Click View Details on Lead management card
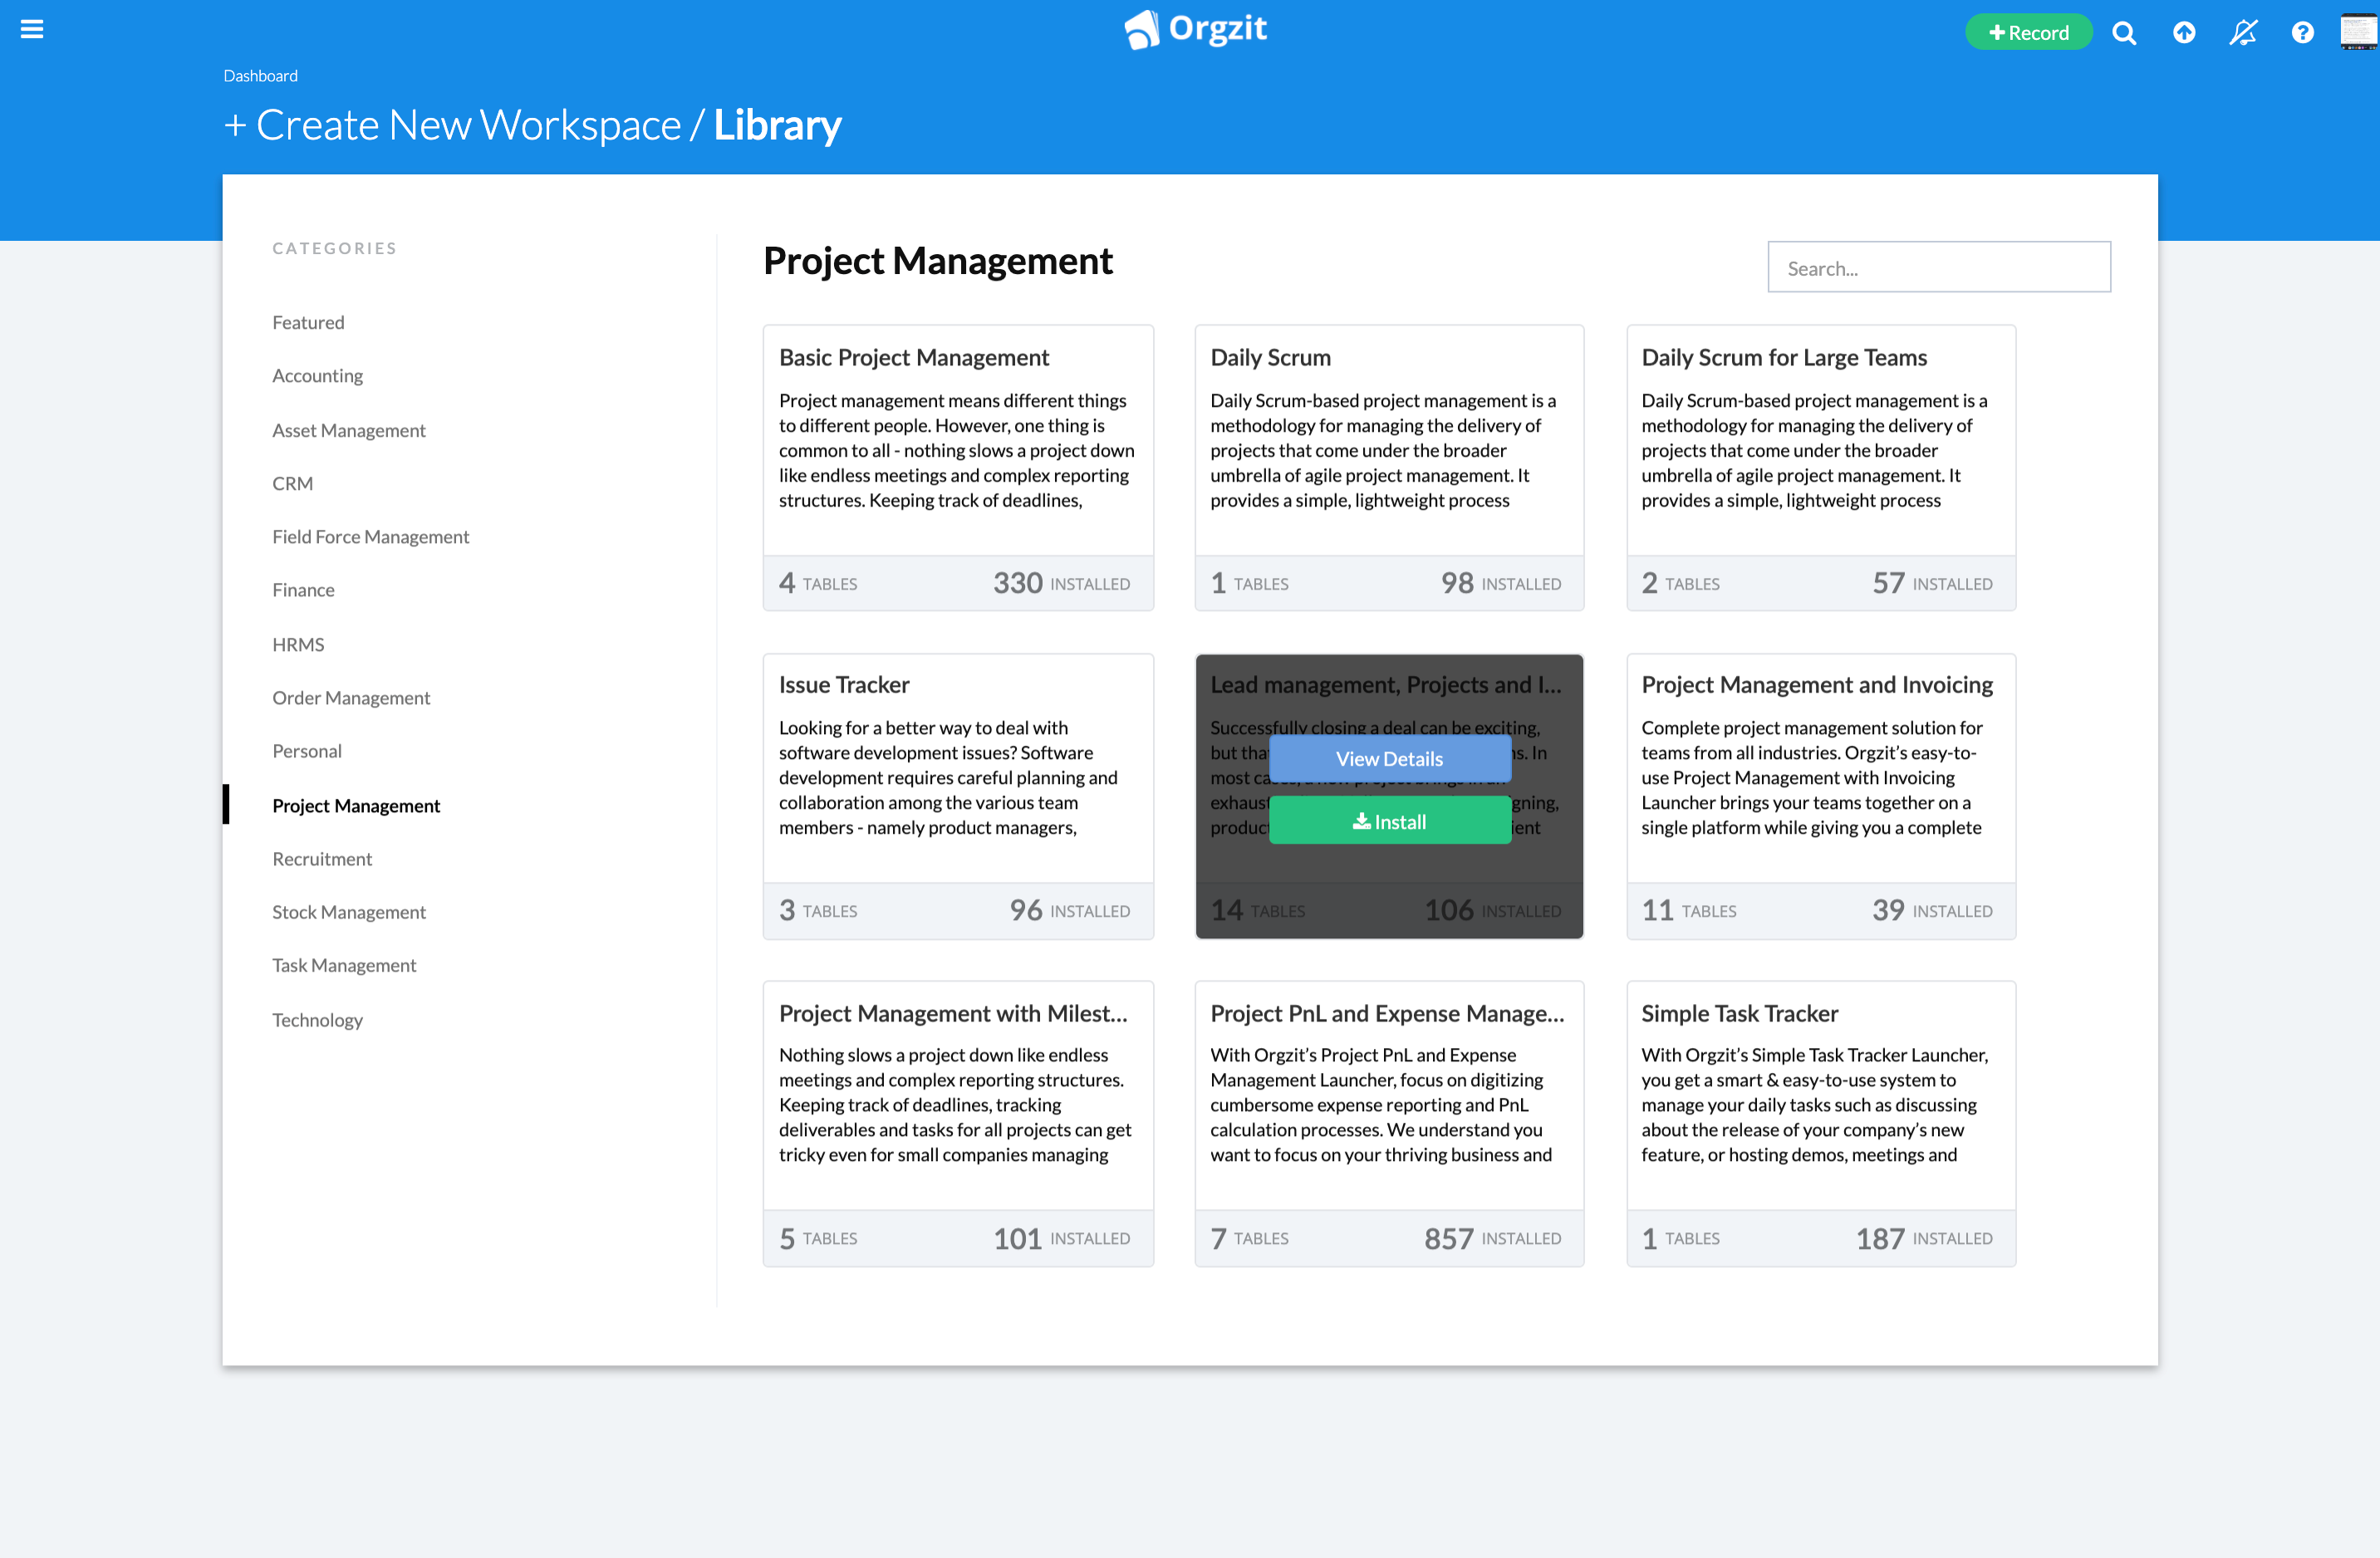Screen dimensions: 2380x1558 pyautogui.click(x=1389, y=759)
